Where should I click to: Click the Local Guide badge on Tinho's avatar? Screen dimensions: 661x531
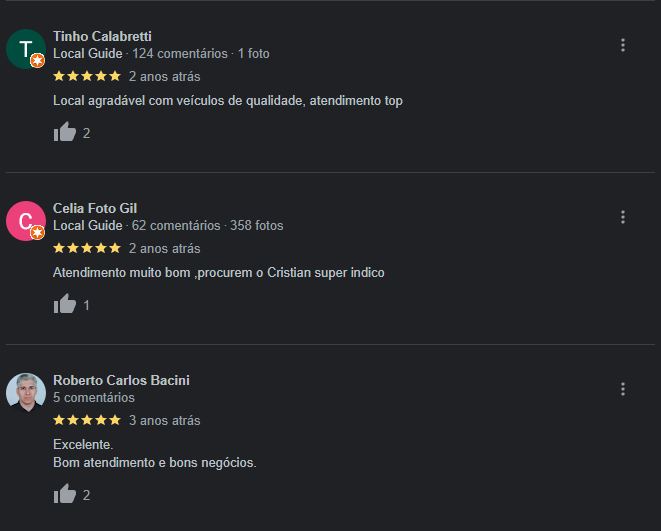pyautogui.click(x=38, y=61)
